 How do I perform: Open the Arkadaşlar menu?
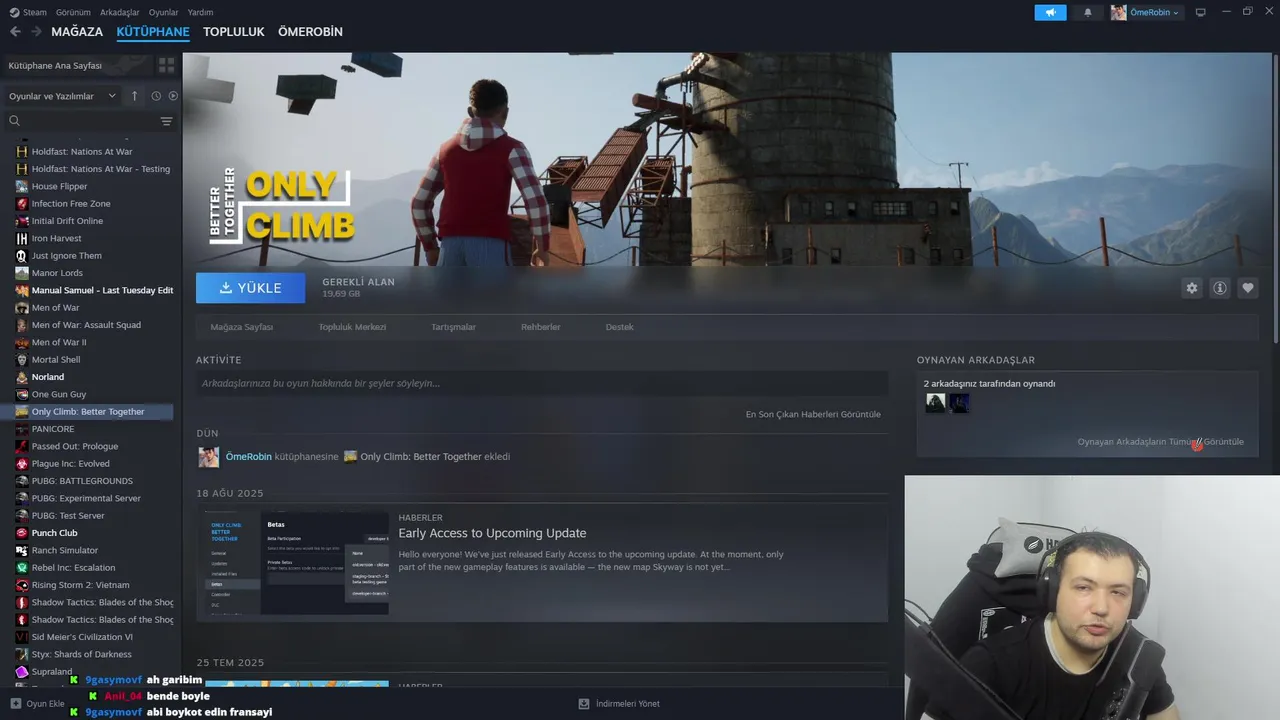point(120,12)
